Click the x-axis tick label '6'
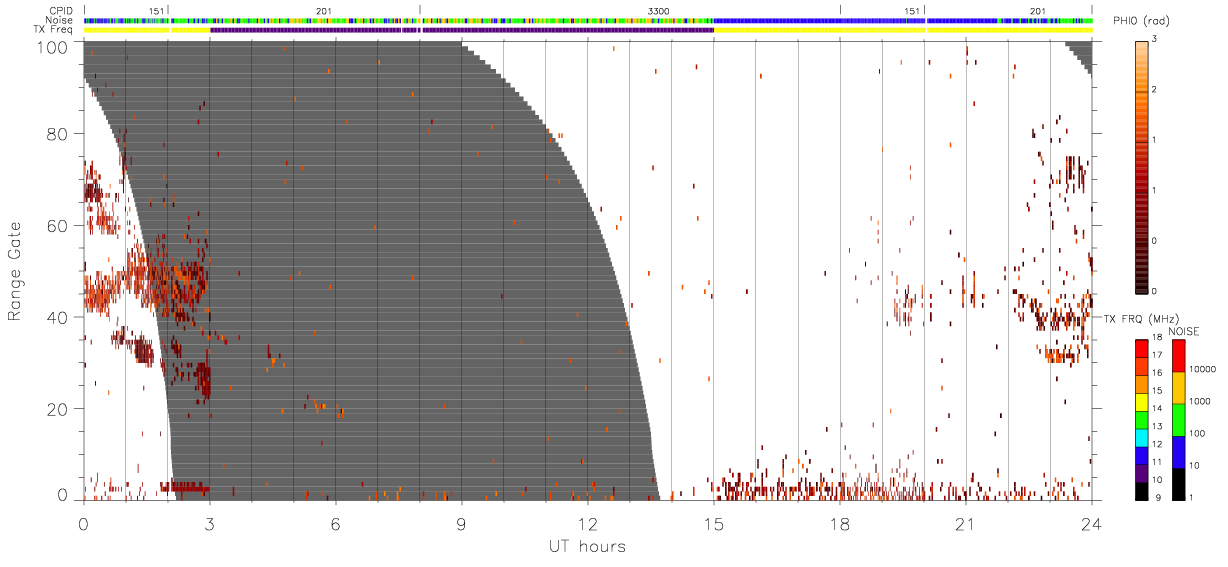Viewport: 1228px width, 567px height. [x=335, y=523]
